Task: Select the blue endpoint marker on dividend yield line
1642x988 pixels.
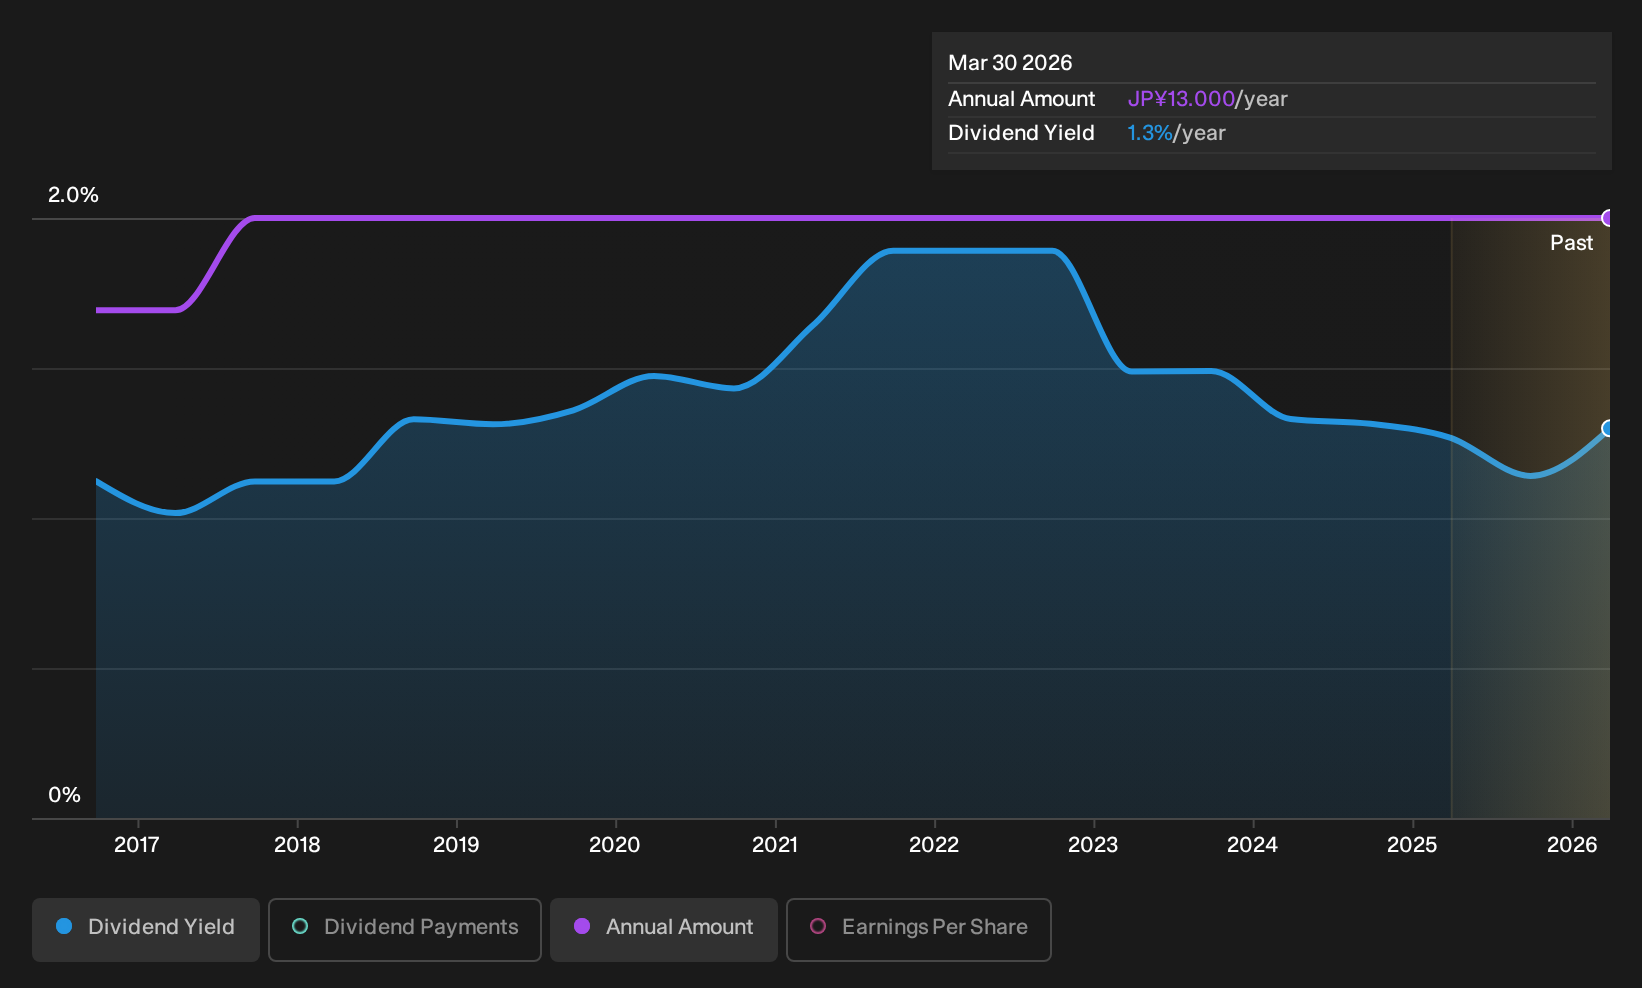Action: pos(1608,428)
